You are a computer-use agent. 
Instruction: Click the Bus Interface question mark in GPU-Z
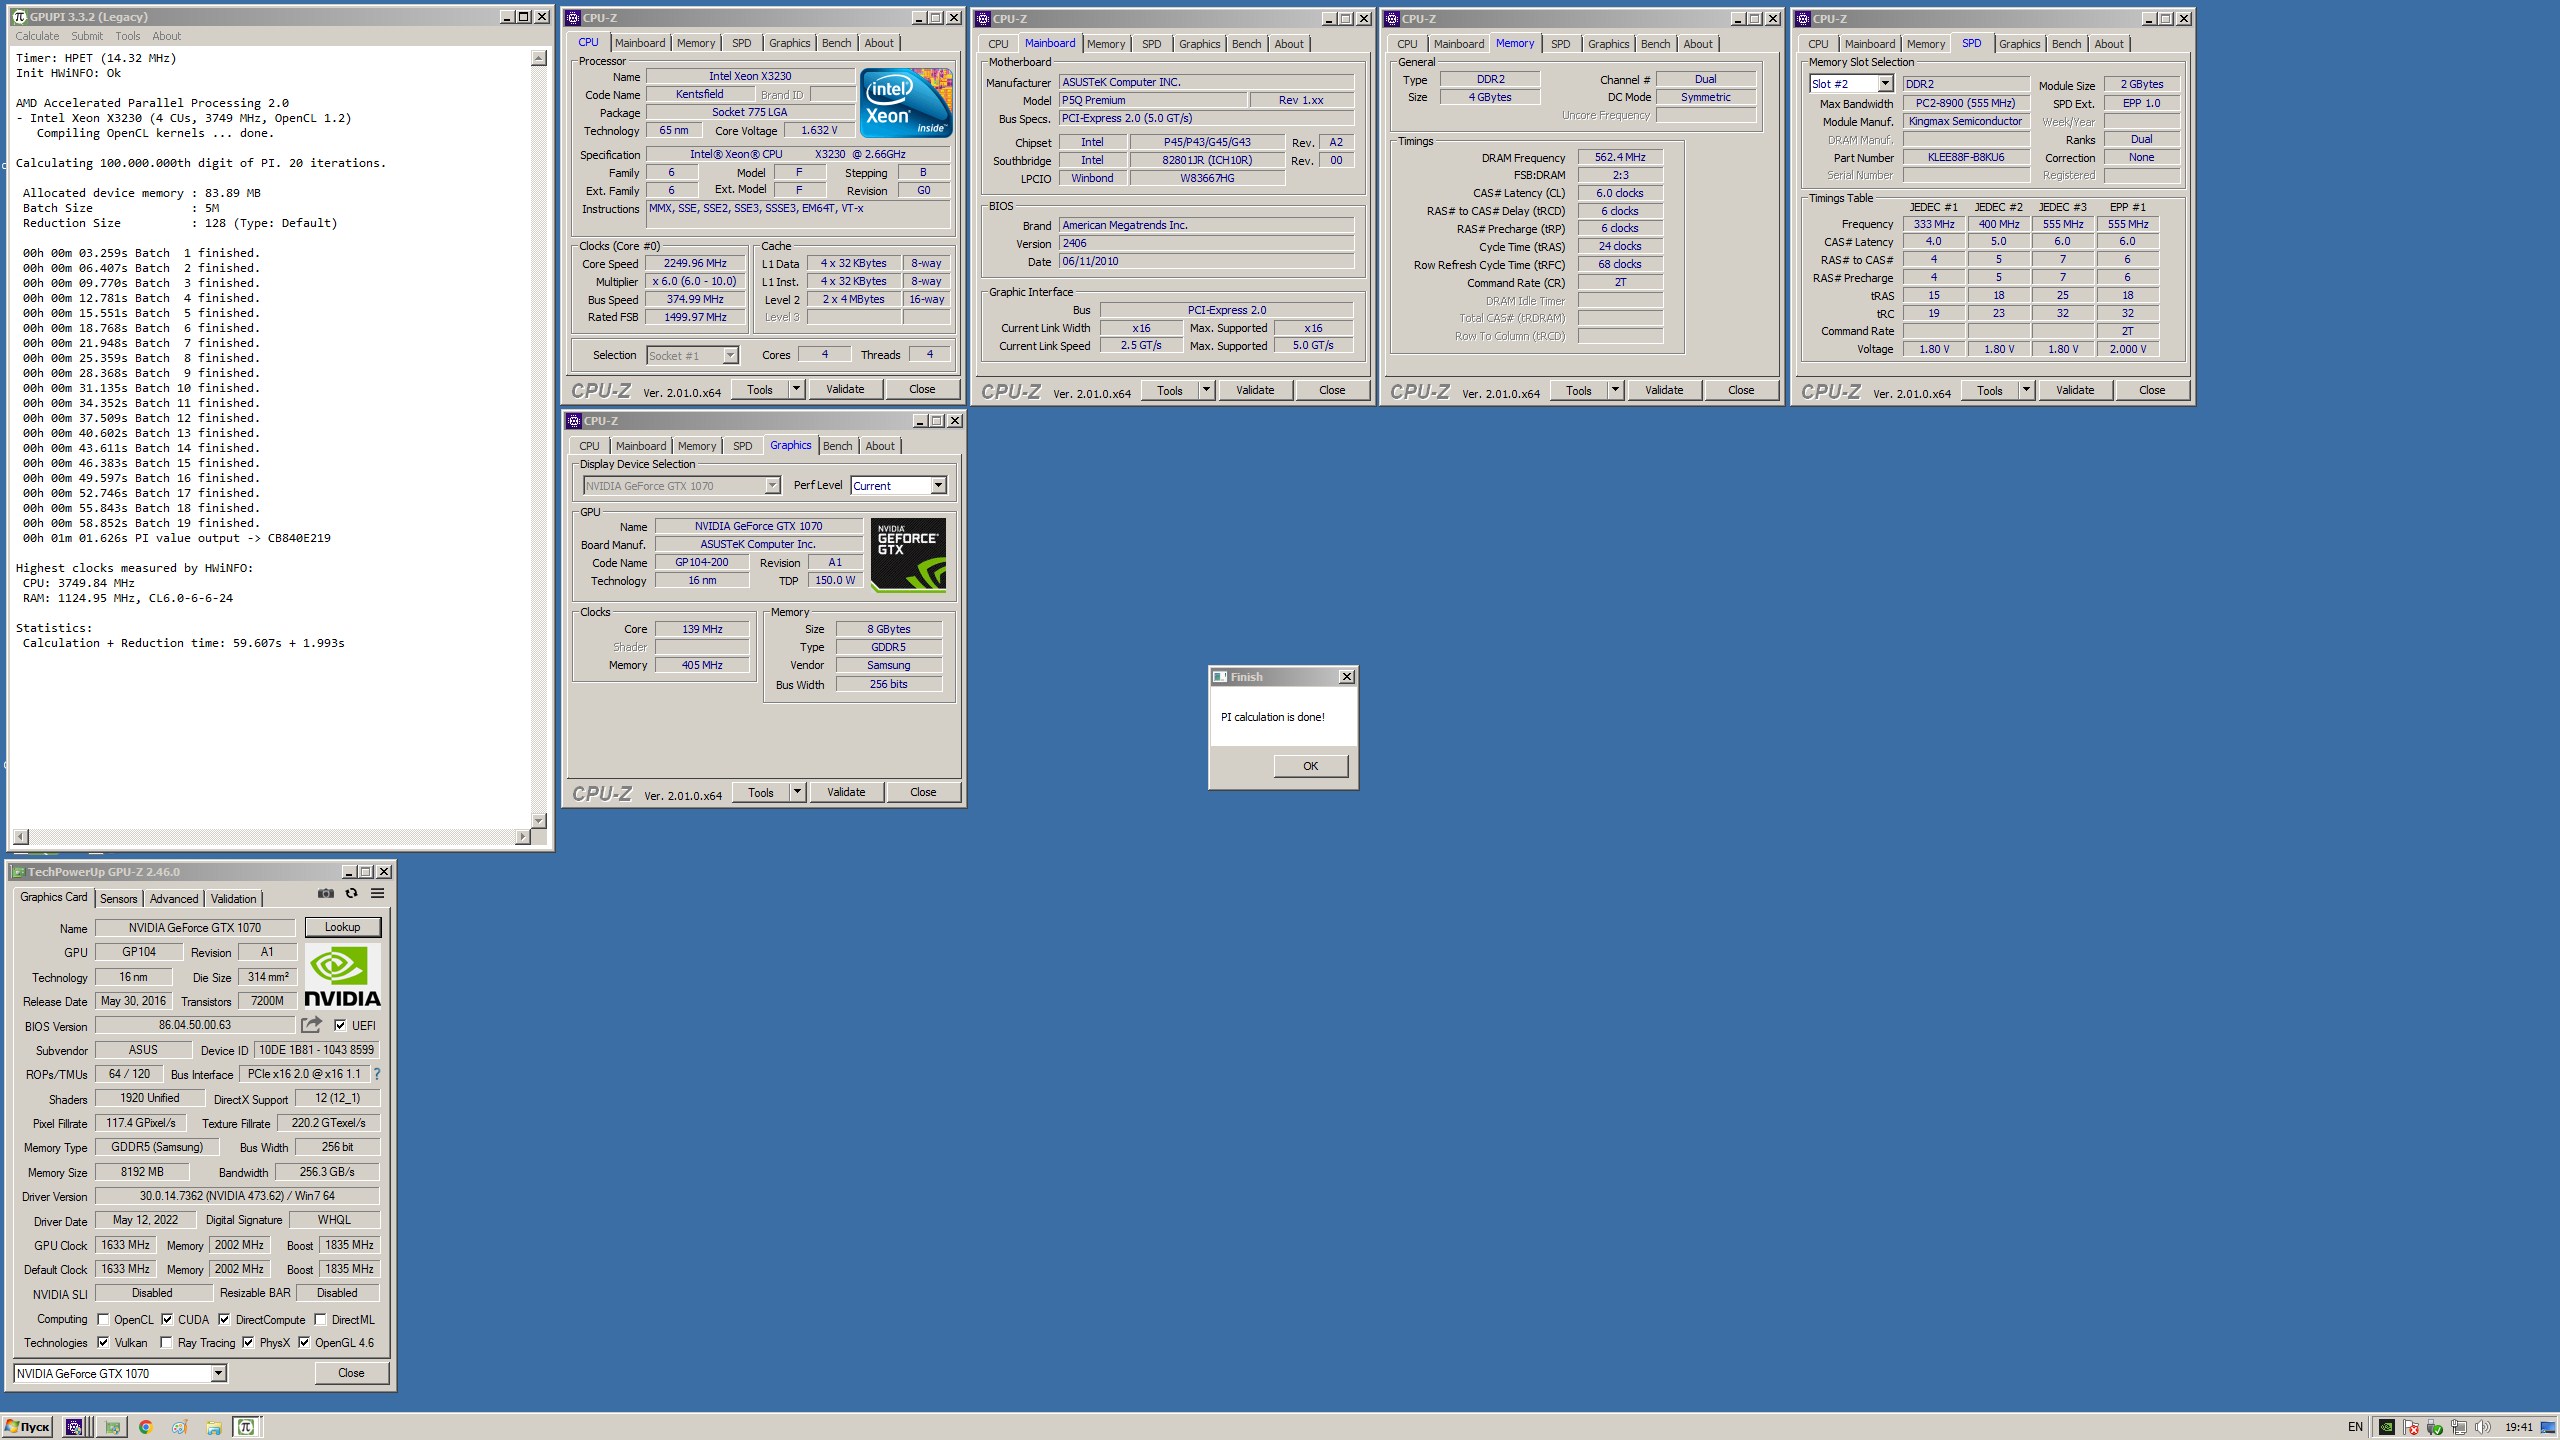[x=377, y=1074]
